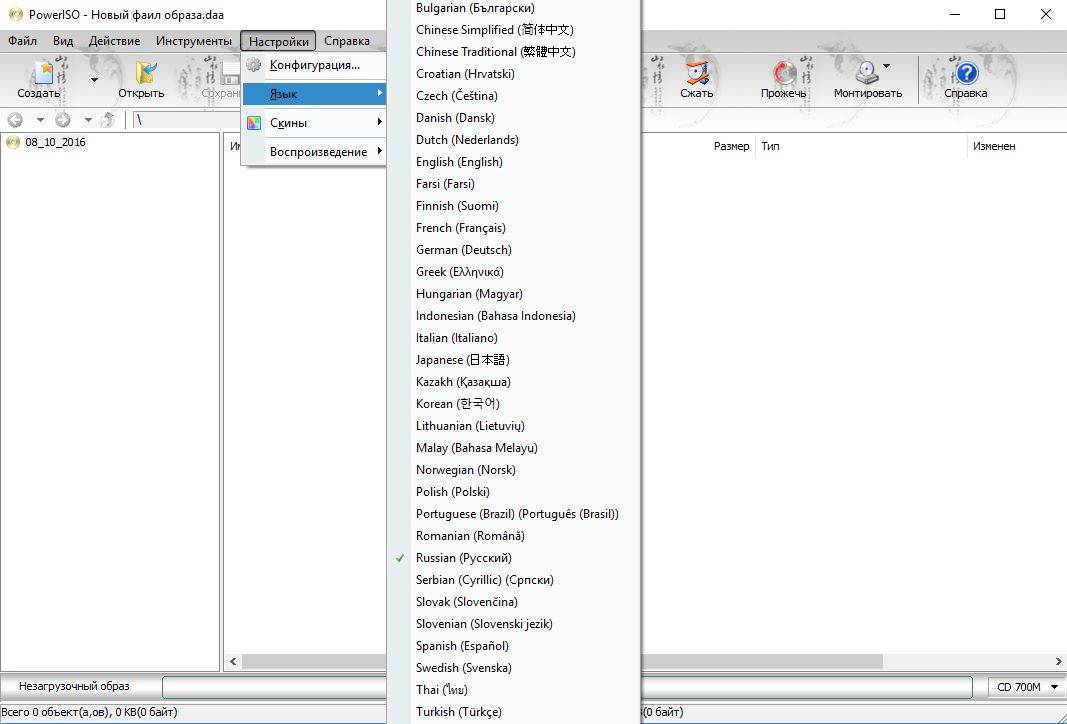
Task: Click the Справка help icon
Action: (x=966, y=72)
